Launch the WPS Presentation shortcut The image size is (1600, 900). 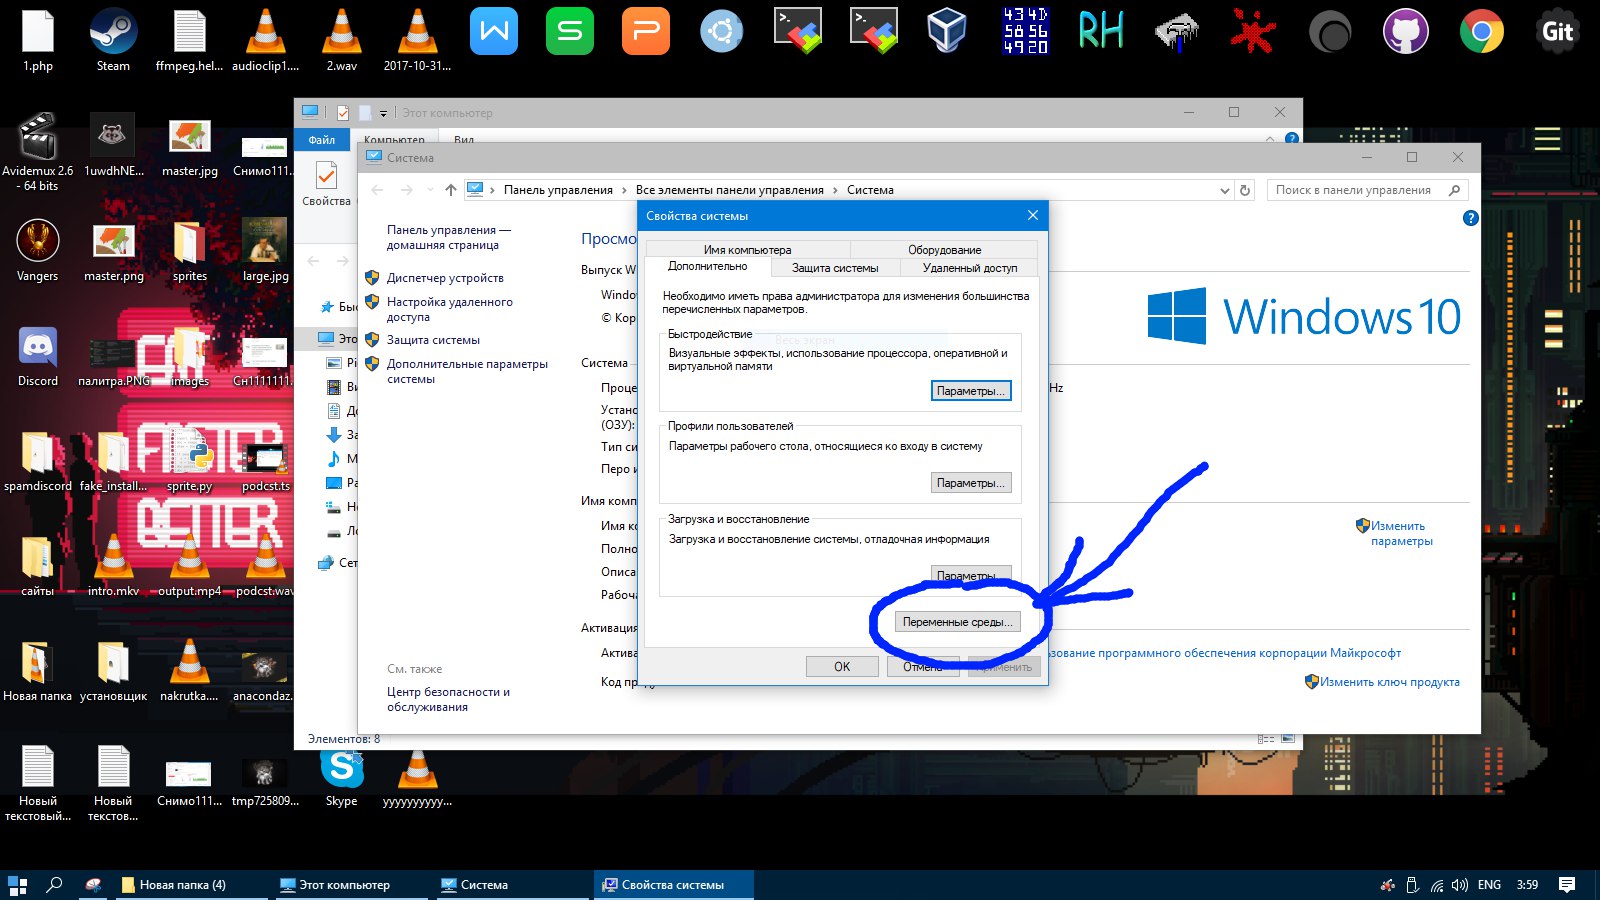coord(646,31)
